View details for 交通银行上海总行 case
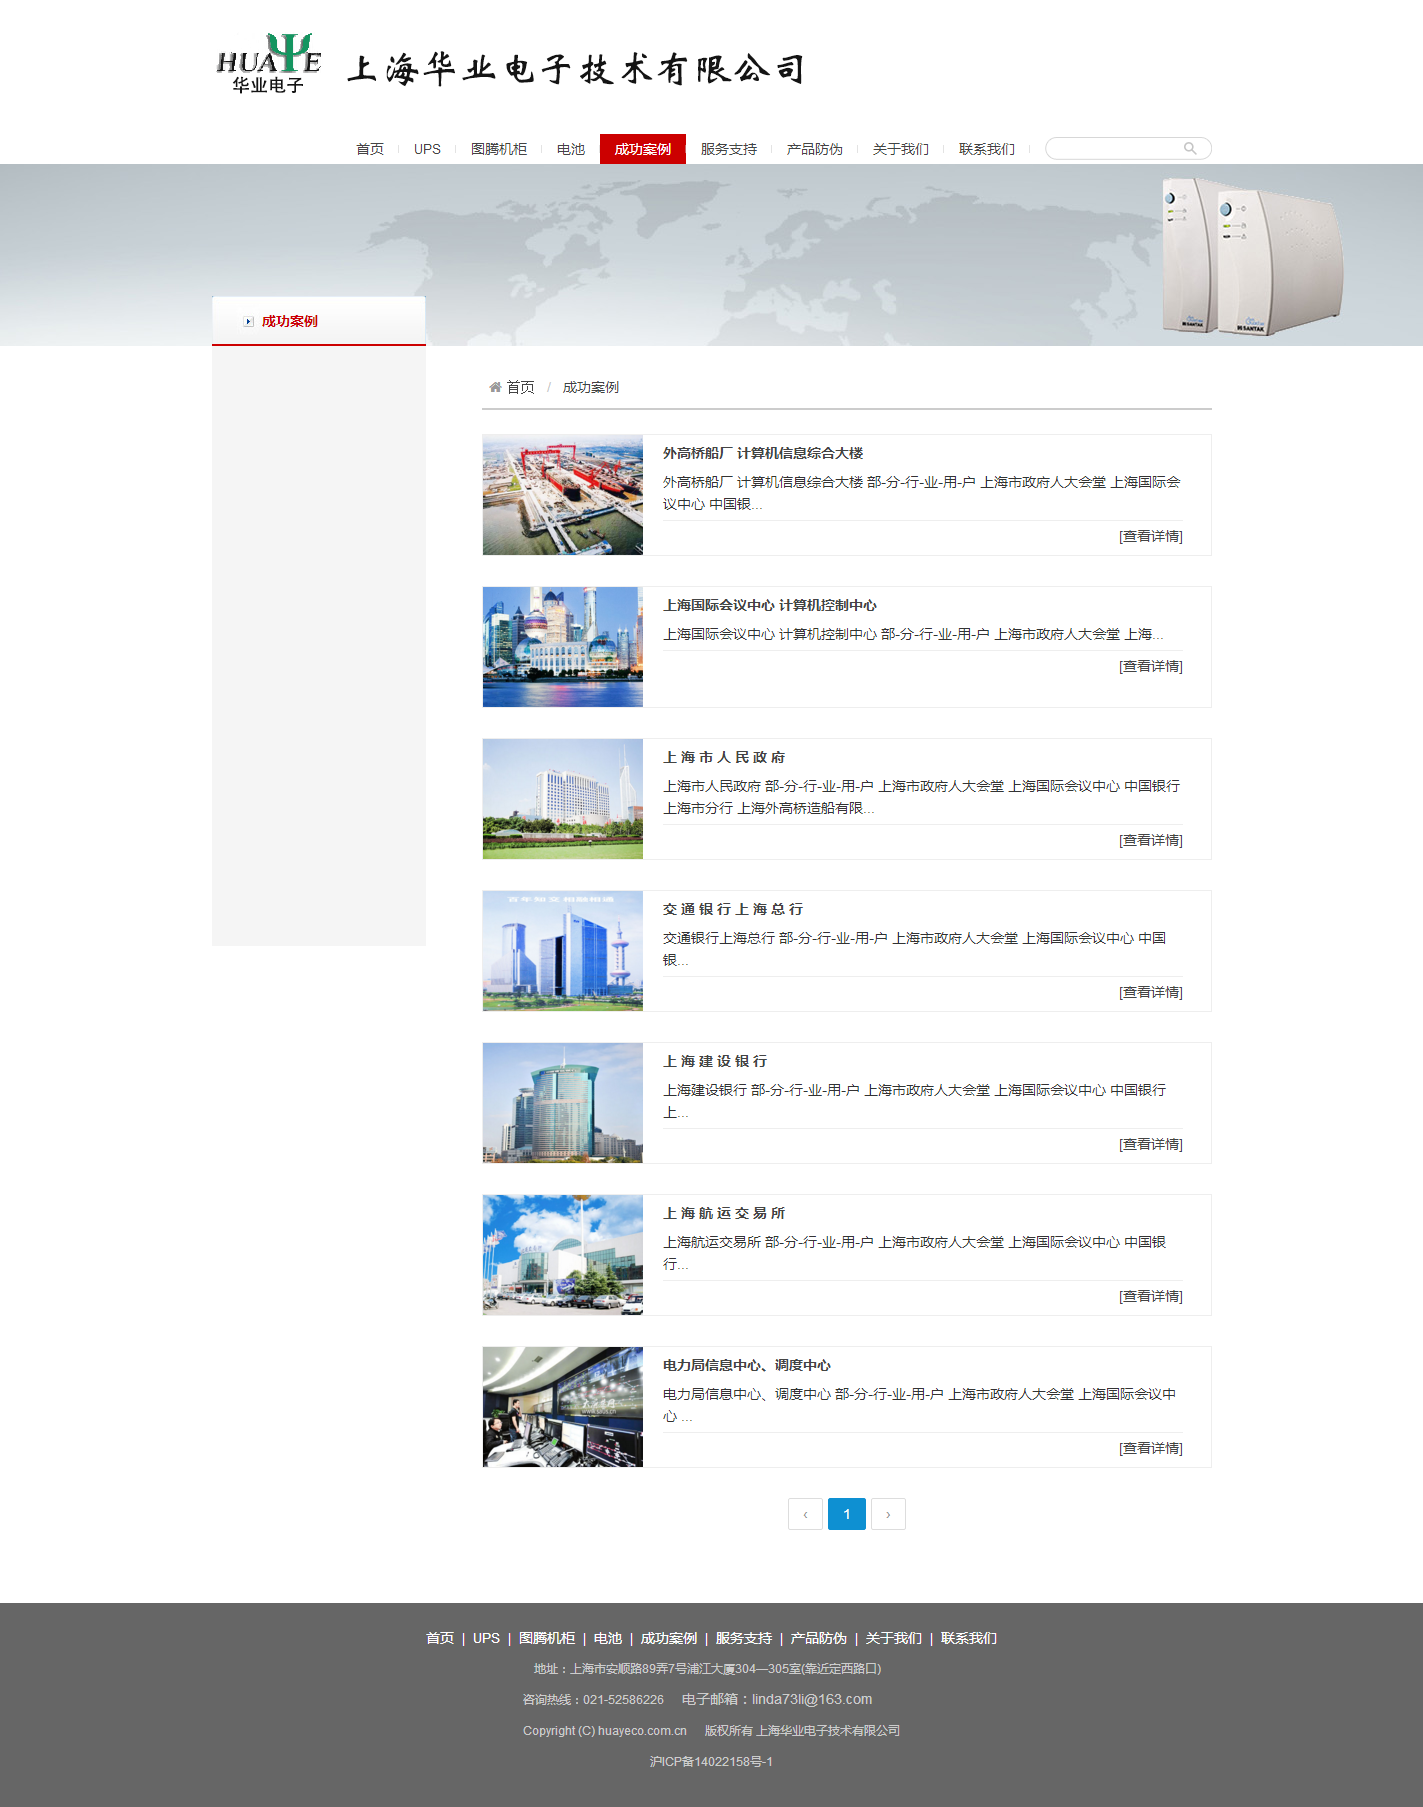The image size is (1423, 1807). (1150, 993)
